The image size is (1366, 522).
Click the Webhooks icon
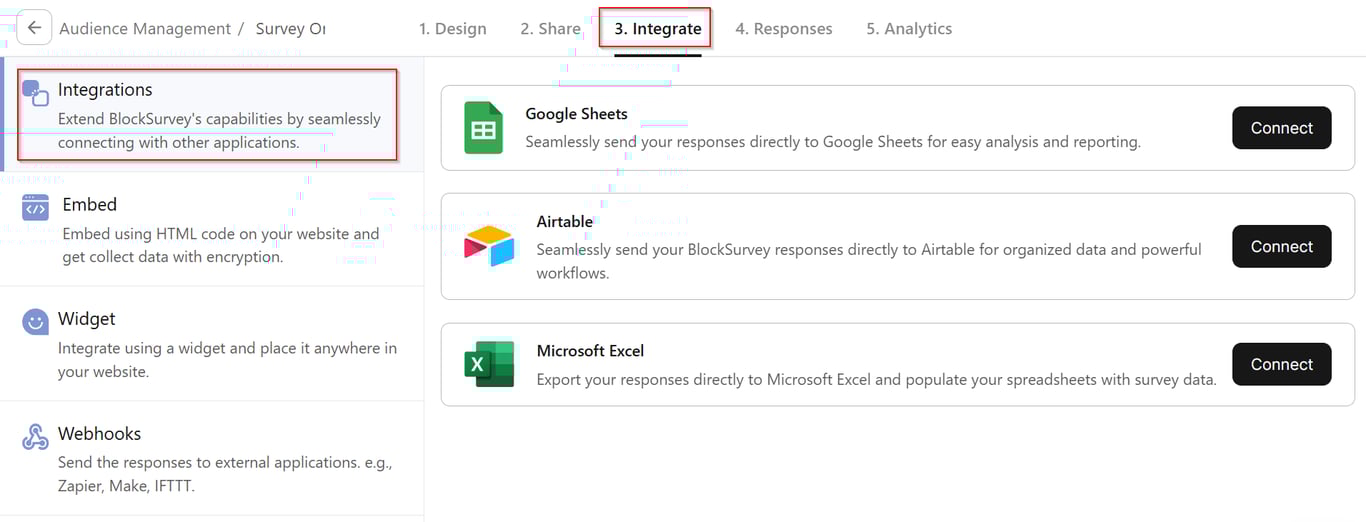35,437
